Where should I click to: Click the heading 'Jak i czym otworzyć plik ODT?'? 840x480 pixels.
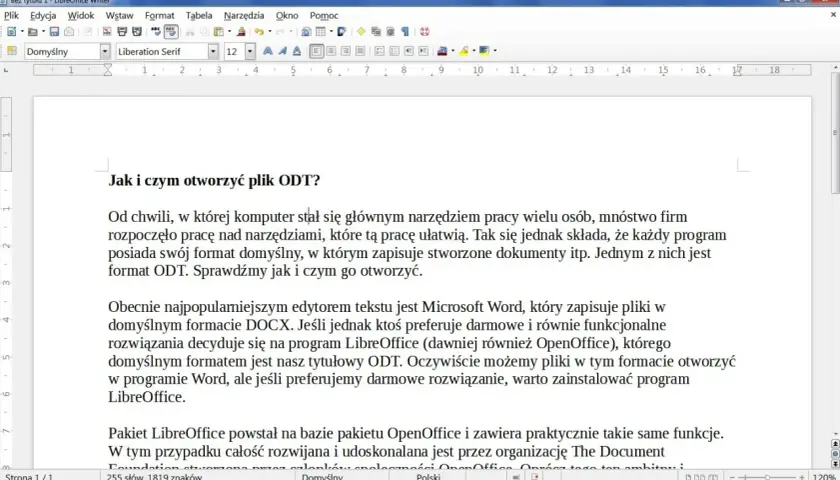coord(214,181)
